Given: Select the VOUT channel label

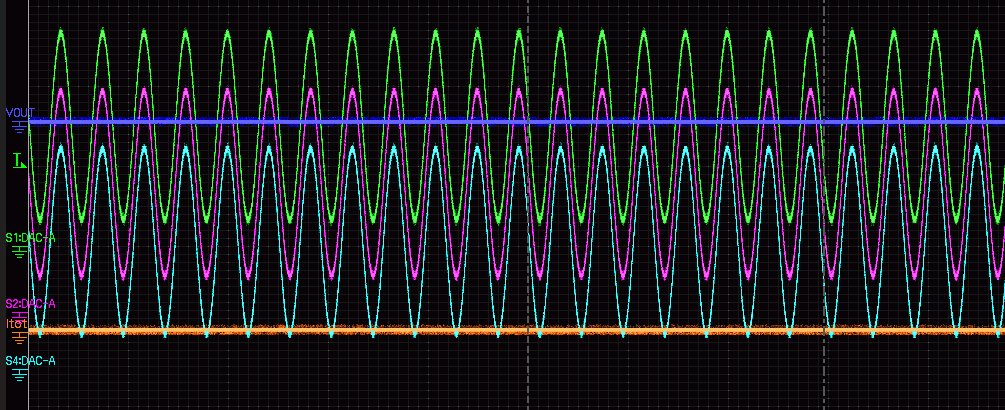Looking at the screenshot, I should click(20, 113).
